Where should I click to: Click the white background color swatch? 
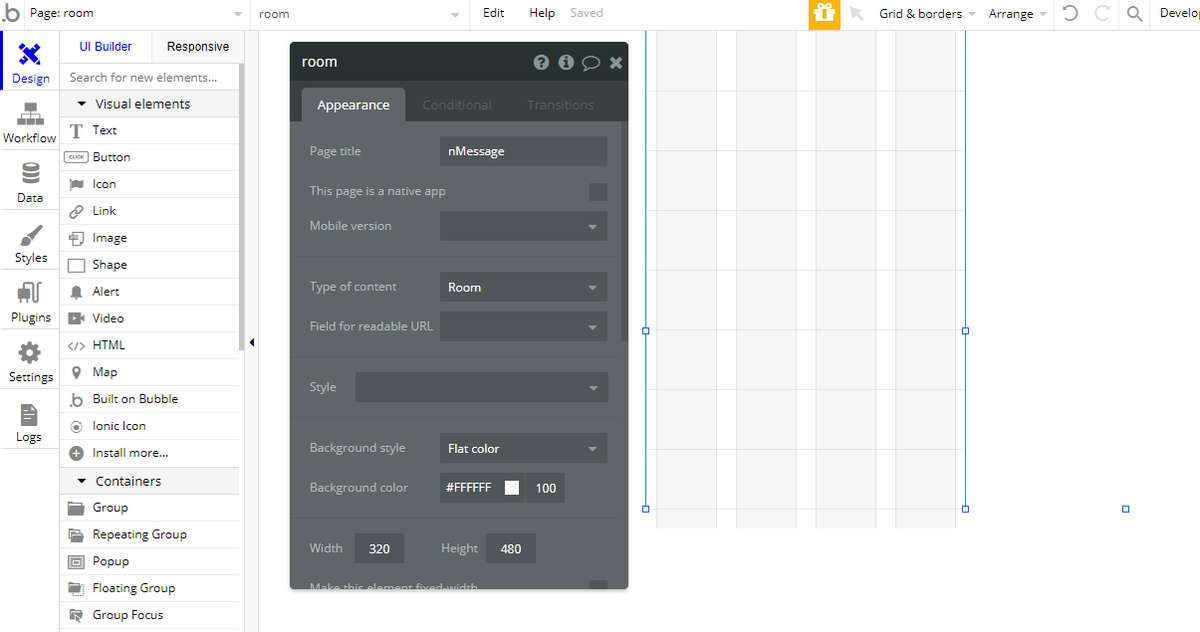(512, 488)
